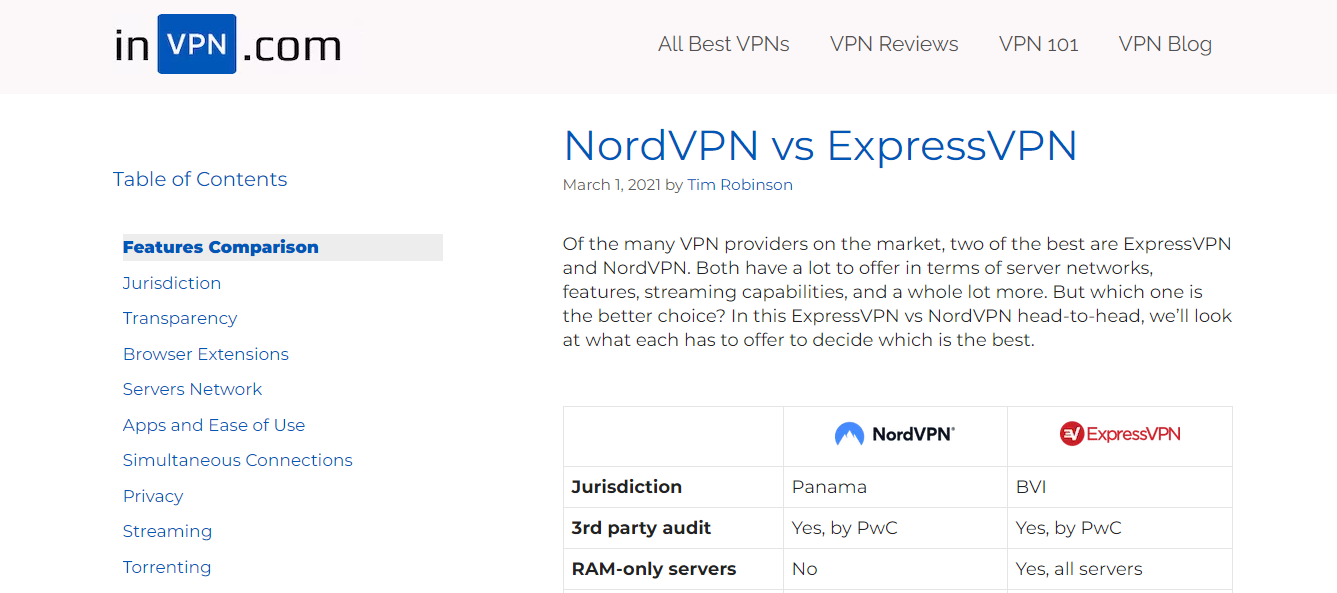The height and width of the screenshot is (593, 1337).
Task: Go to the Streaming section
Action: (x=167, y=531)
